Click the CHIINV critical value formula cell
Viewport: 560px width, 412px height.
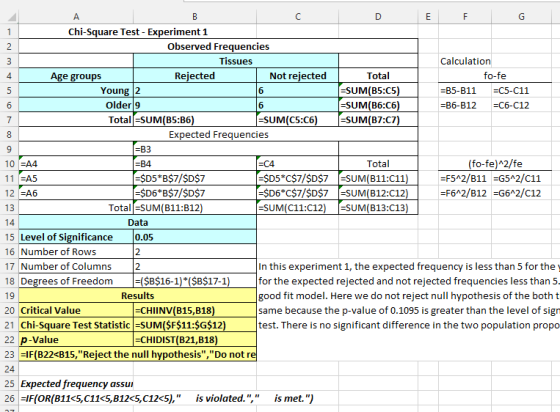tap(195, 310)
